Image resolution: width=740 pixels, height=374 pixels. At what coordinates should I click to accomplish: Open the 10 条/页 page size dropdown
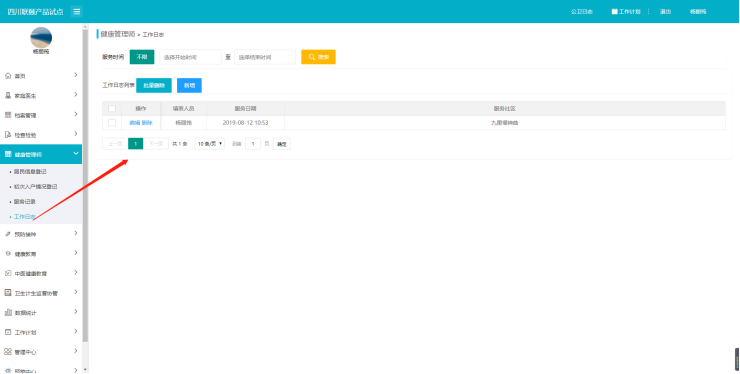tap(210, 144)
